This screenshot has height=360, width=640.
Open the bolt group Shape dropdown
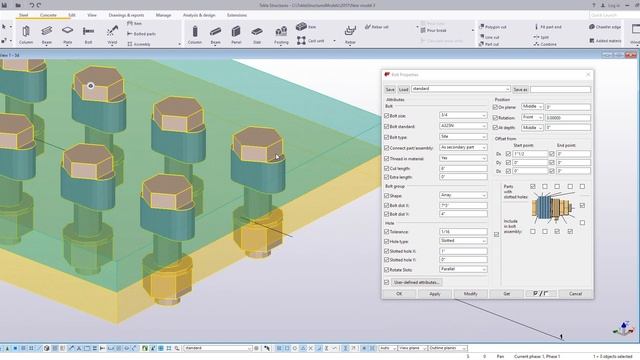point(463,195)
